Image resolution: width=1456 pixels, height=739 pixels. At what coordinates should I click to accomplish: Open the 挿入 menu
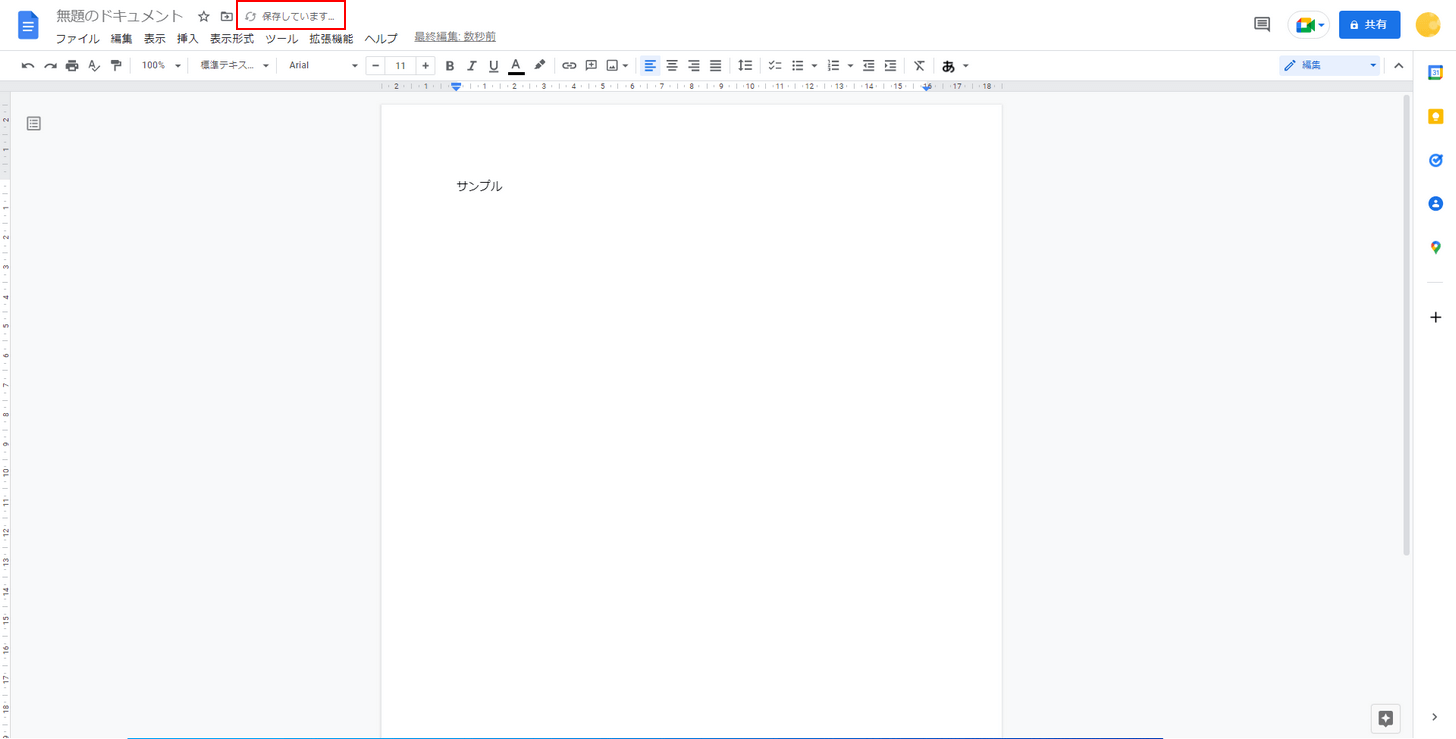[x=187, y=39]
